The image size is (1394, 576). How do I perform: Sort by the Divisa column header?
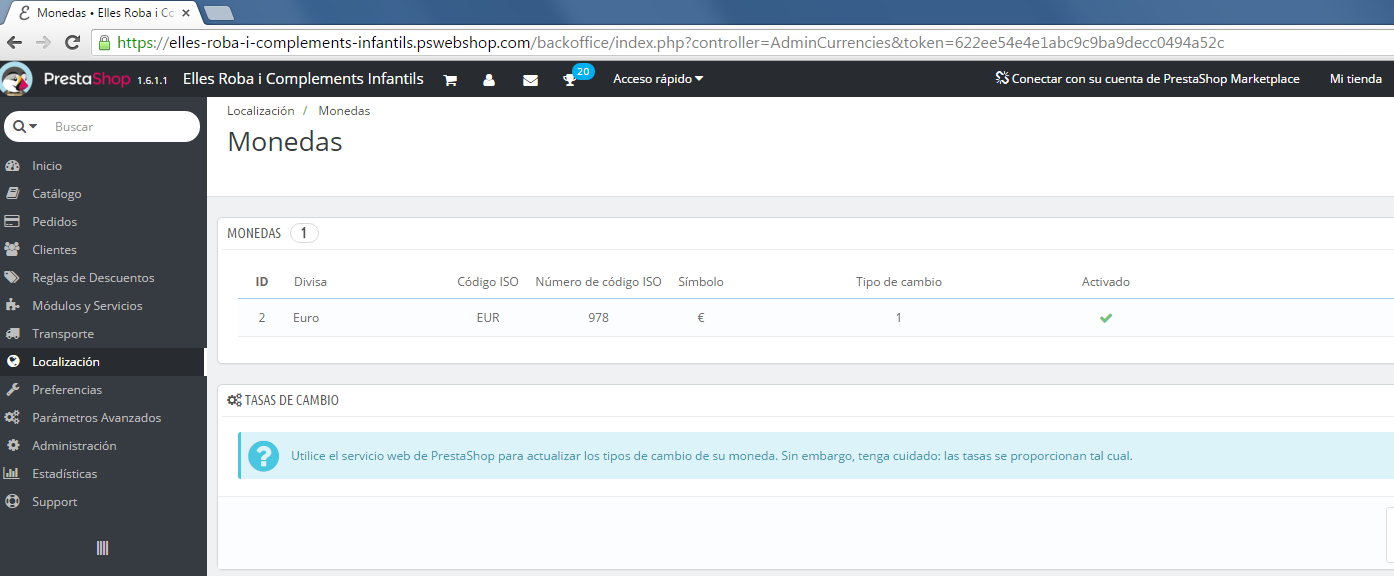[x=310, y=282]
